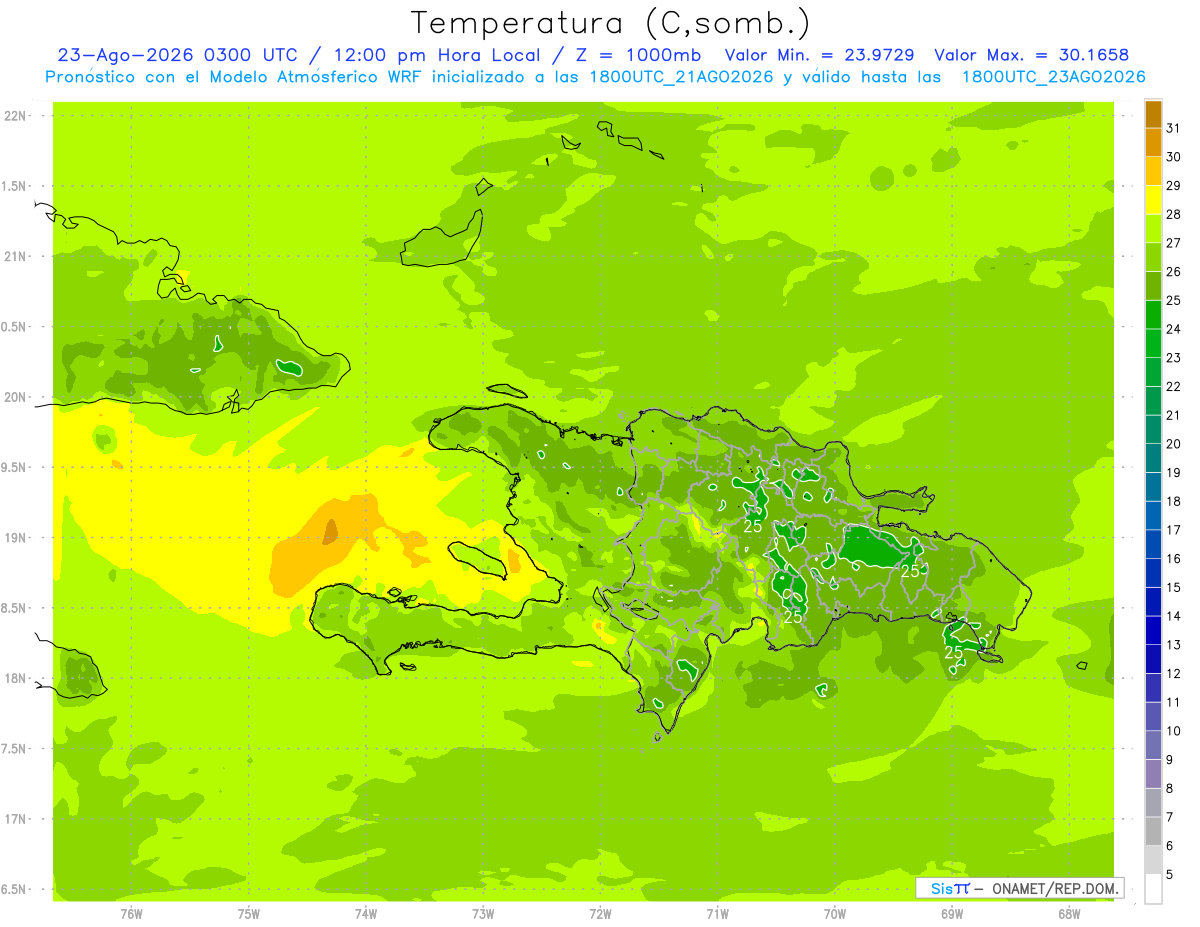Image resolution: width=1200 pixels, height=927 pixels.
Task: Click legend value 24
Action: tap(1174, 330)
